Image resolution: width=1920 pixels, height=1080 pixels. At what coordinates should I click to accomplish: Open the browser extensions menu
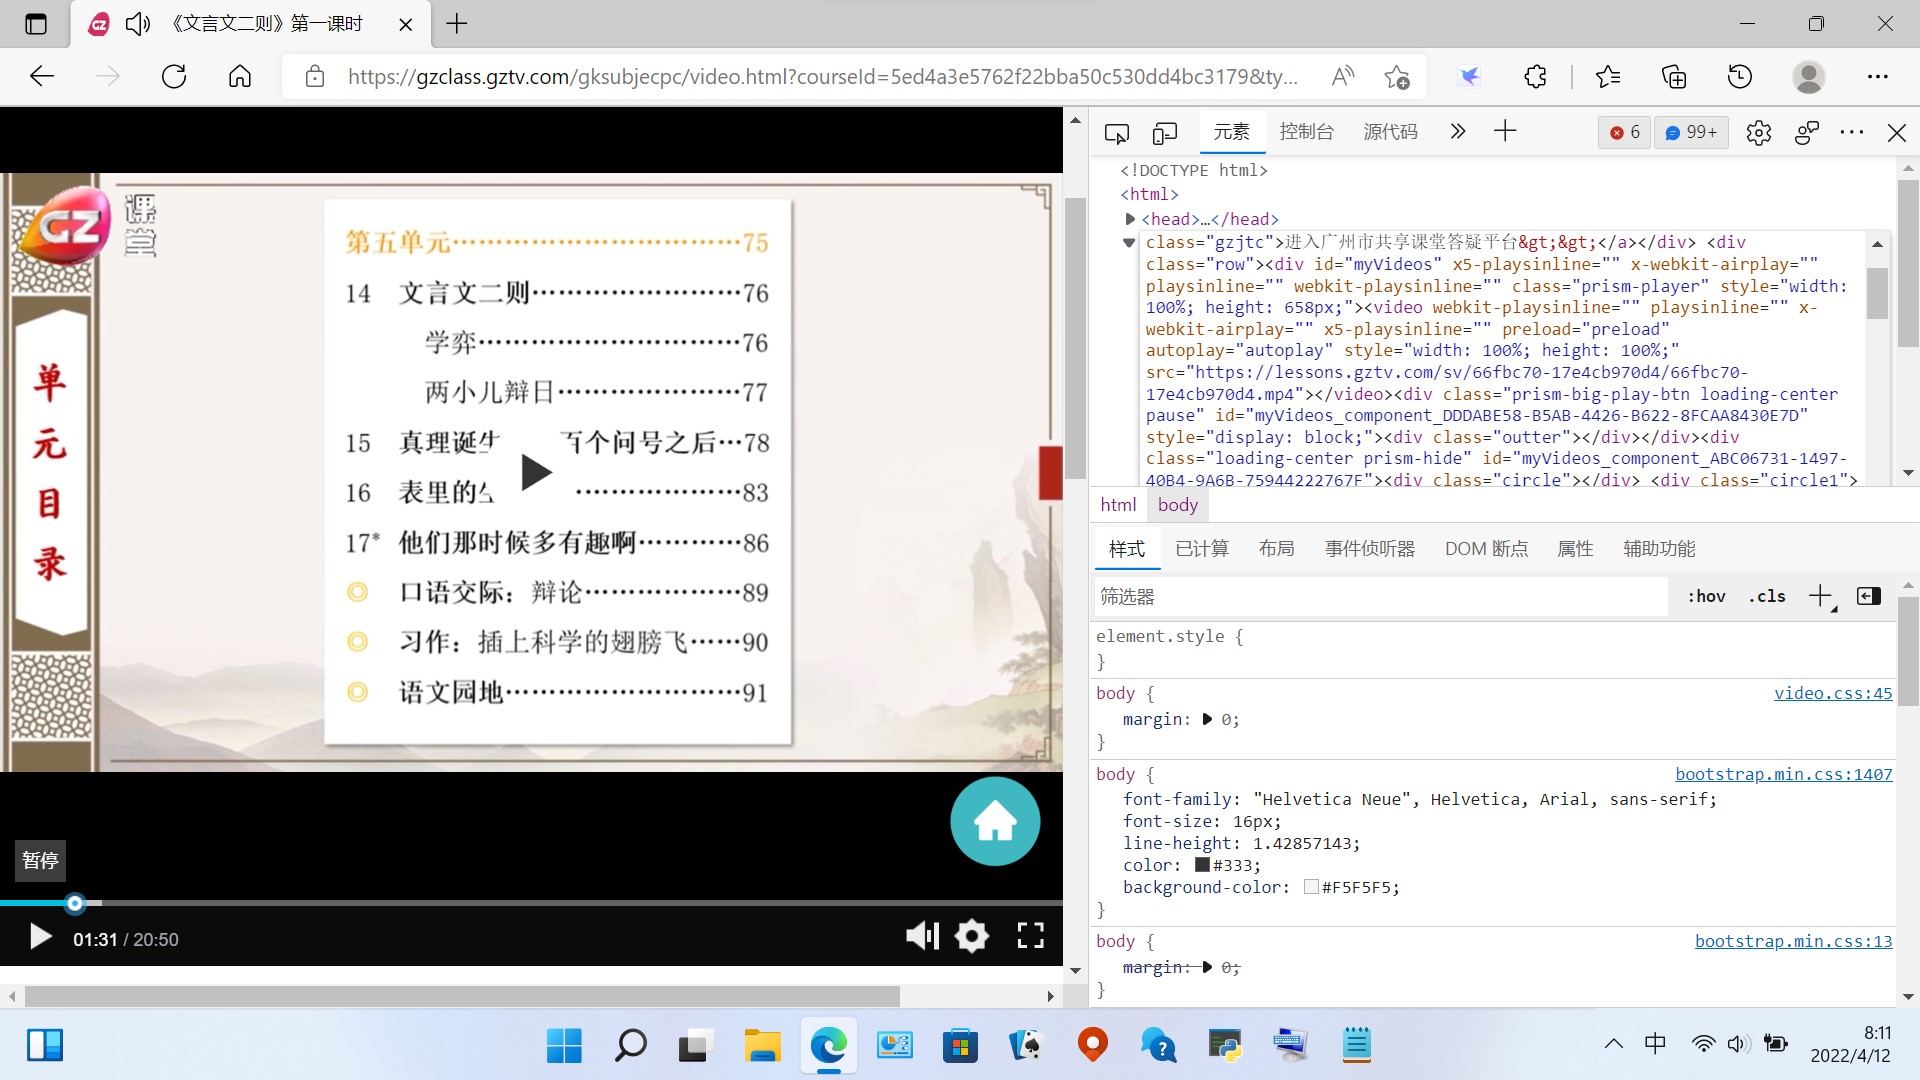(x=1535, y=76)
